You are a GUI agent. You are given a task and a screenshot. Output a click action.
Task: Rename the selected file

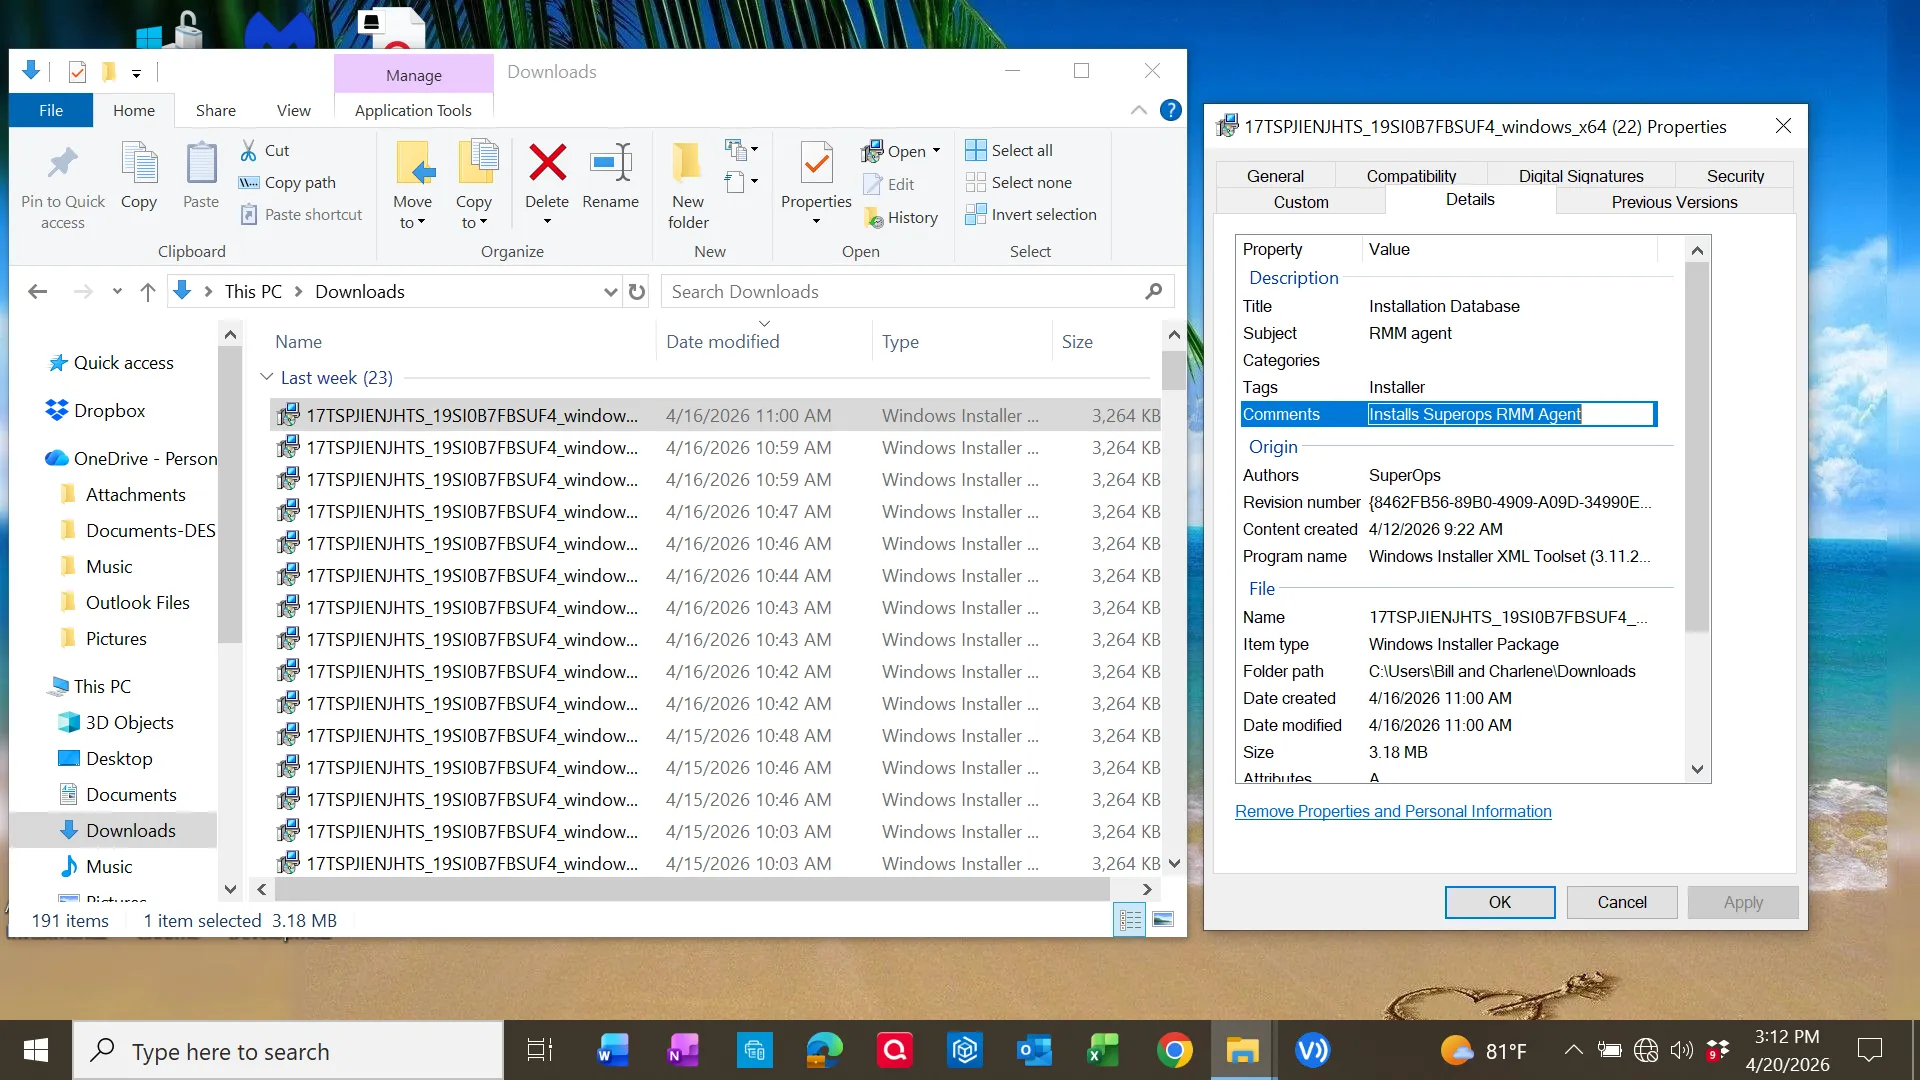click(611, 180)
